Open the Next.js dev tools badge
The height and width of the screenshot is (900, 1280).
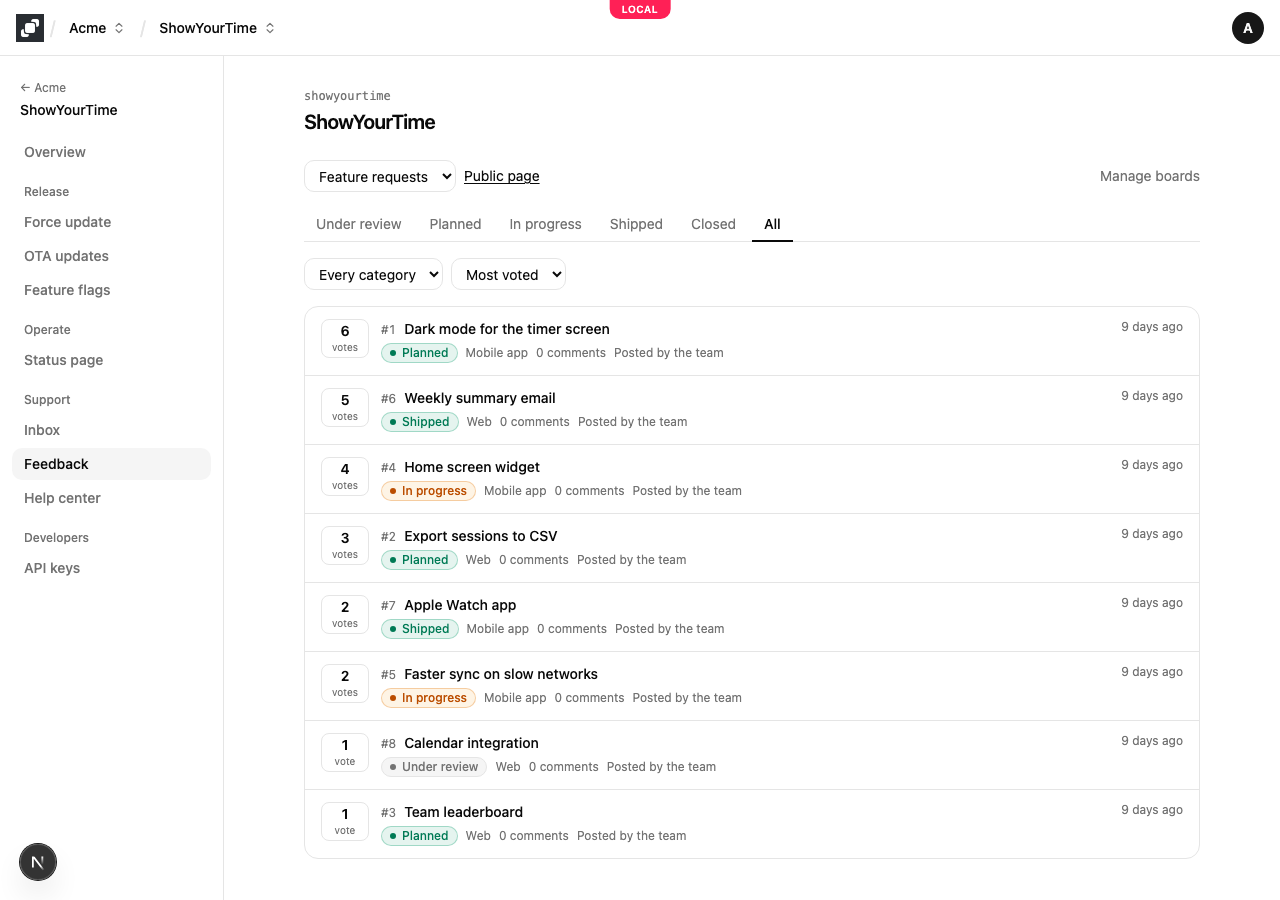pos(38,862)
